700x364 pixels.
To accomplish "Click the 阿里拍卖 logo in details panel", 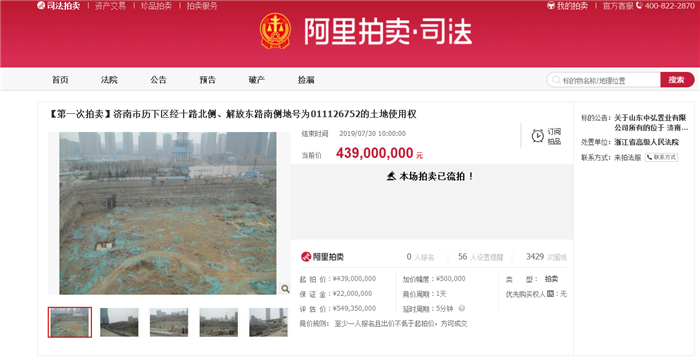I will (322, 256).
